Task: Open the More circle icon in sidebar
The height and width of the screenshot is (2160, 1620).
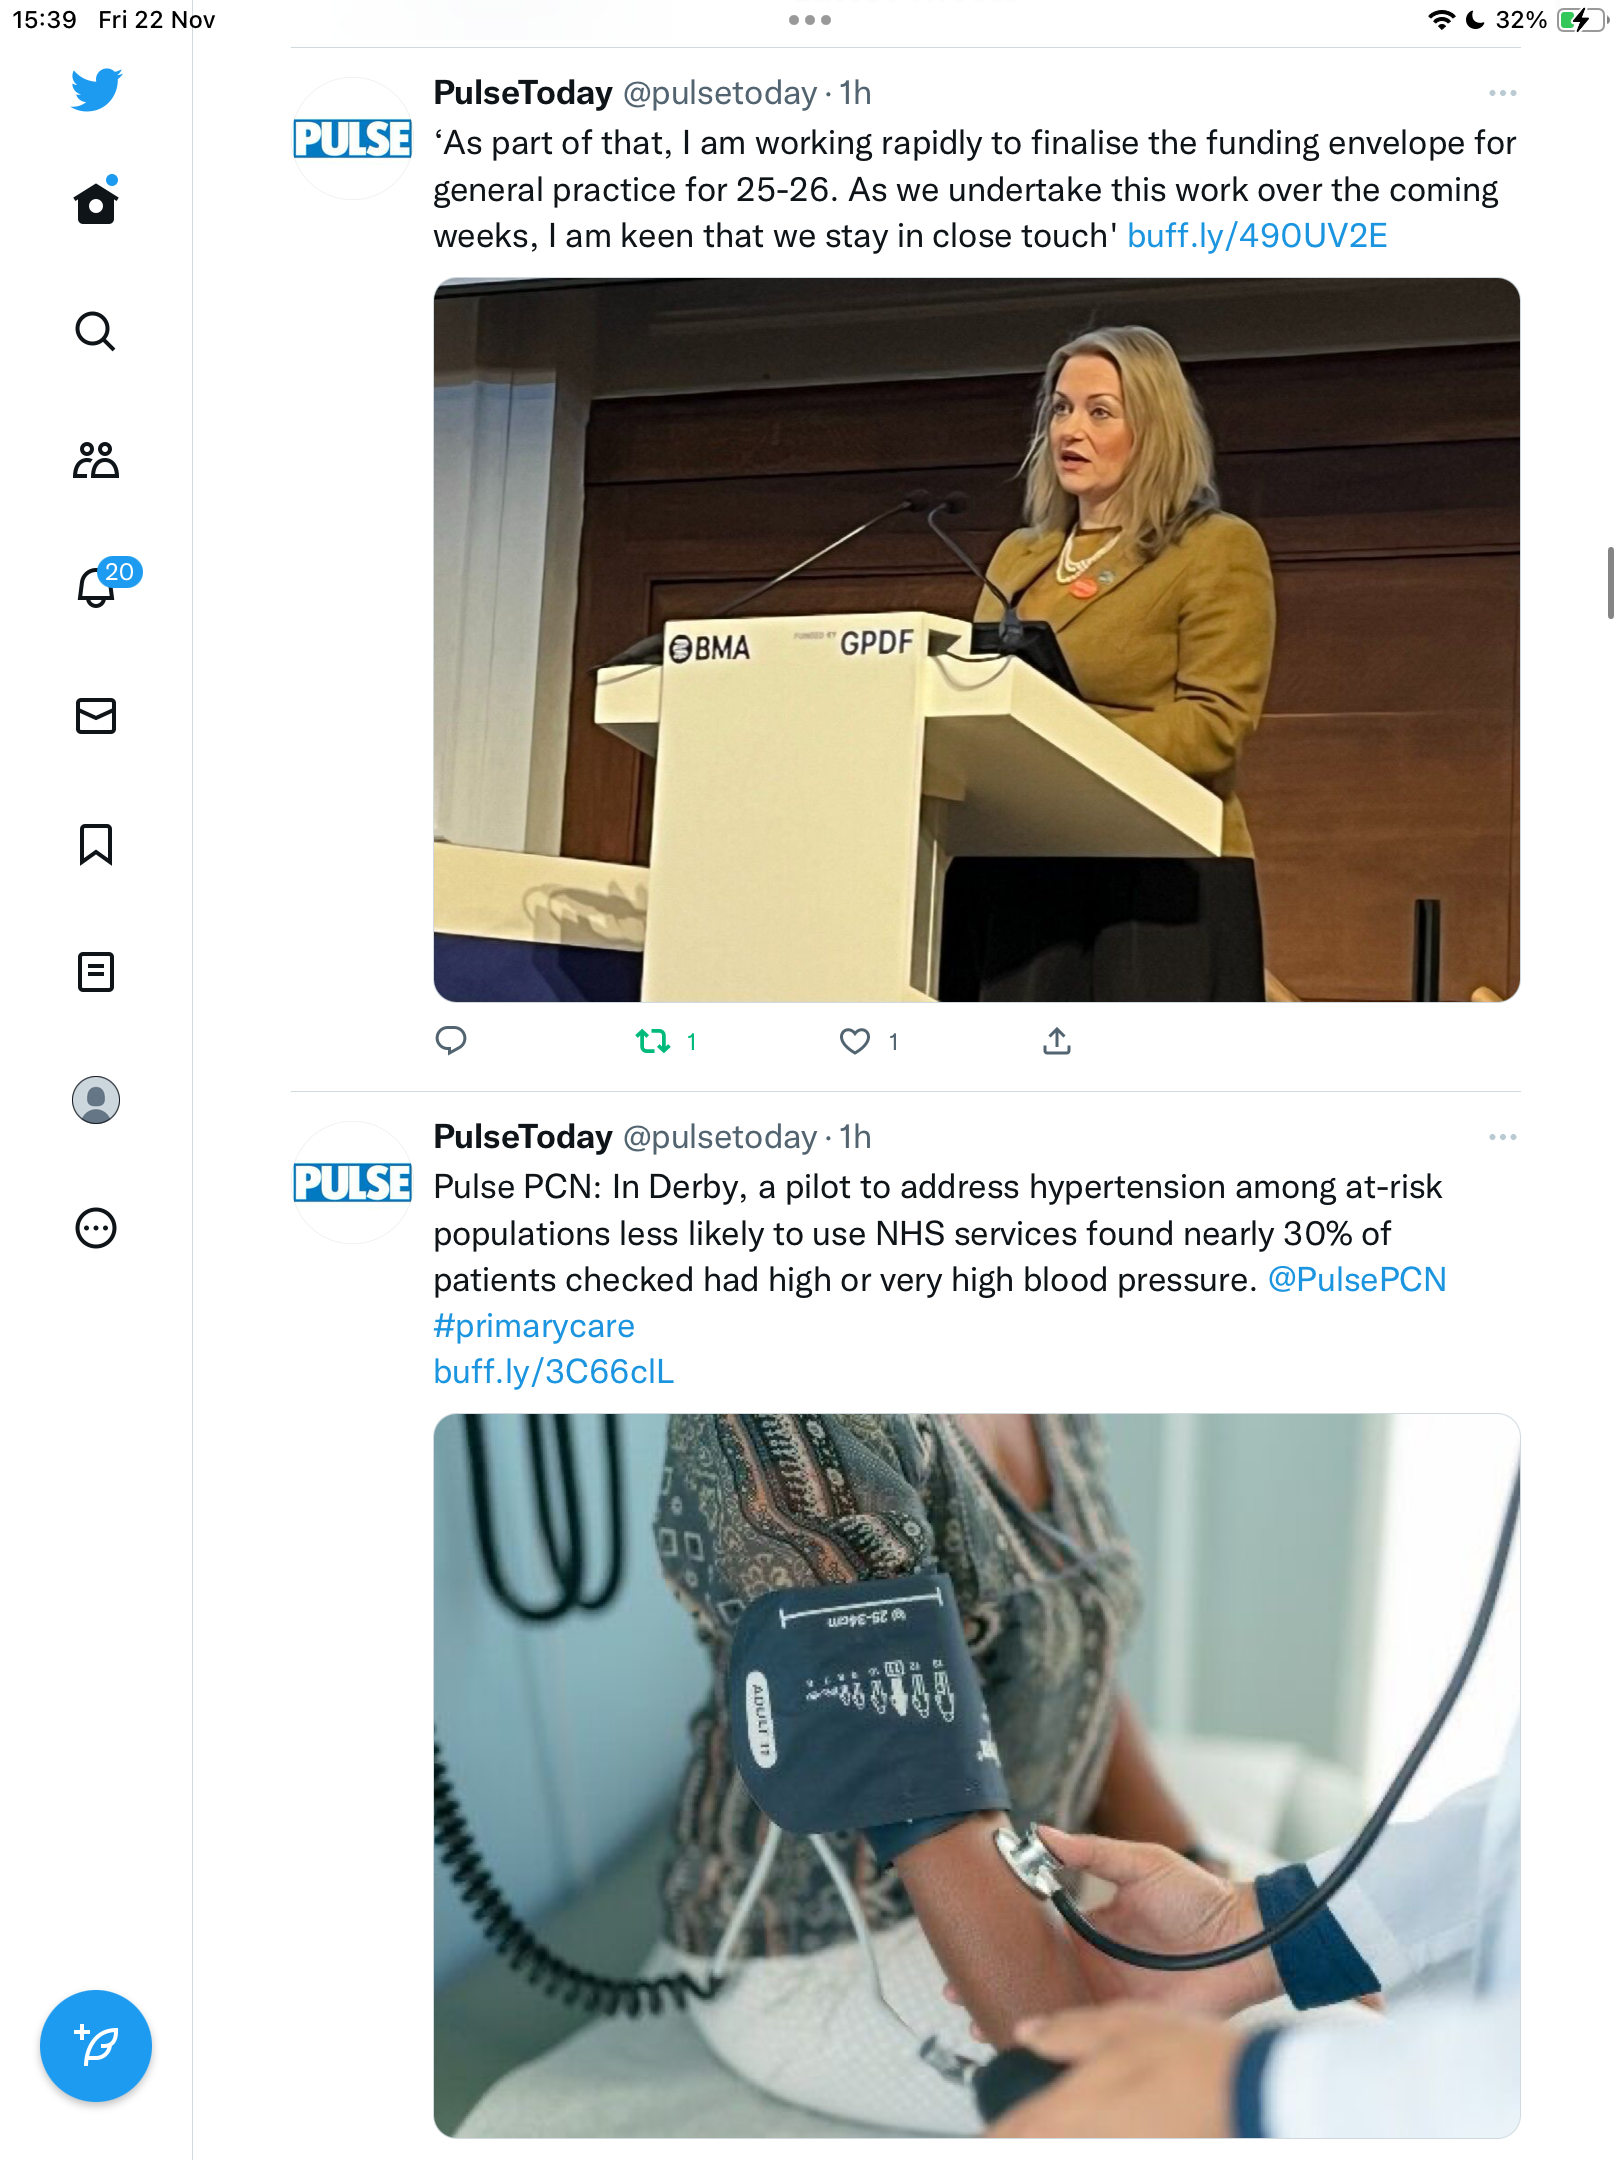Action: coord(96,1228)
